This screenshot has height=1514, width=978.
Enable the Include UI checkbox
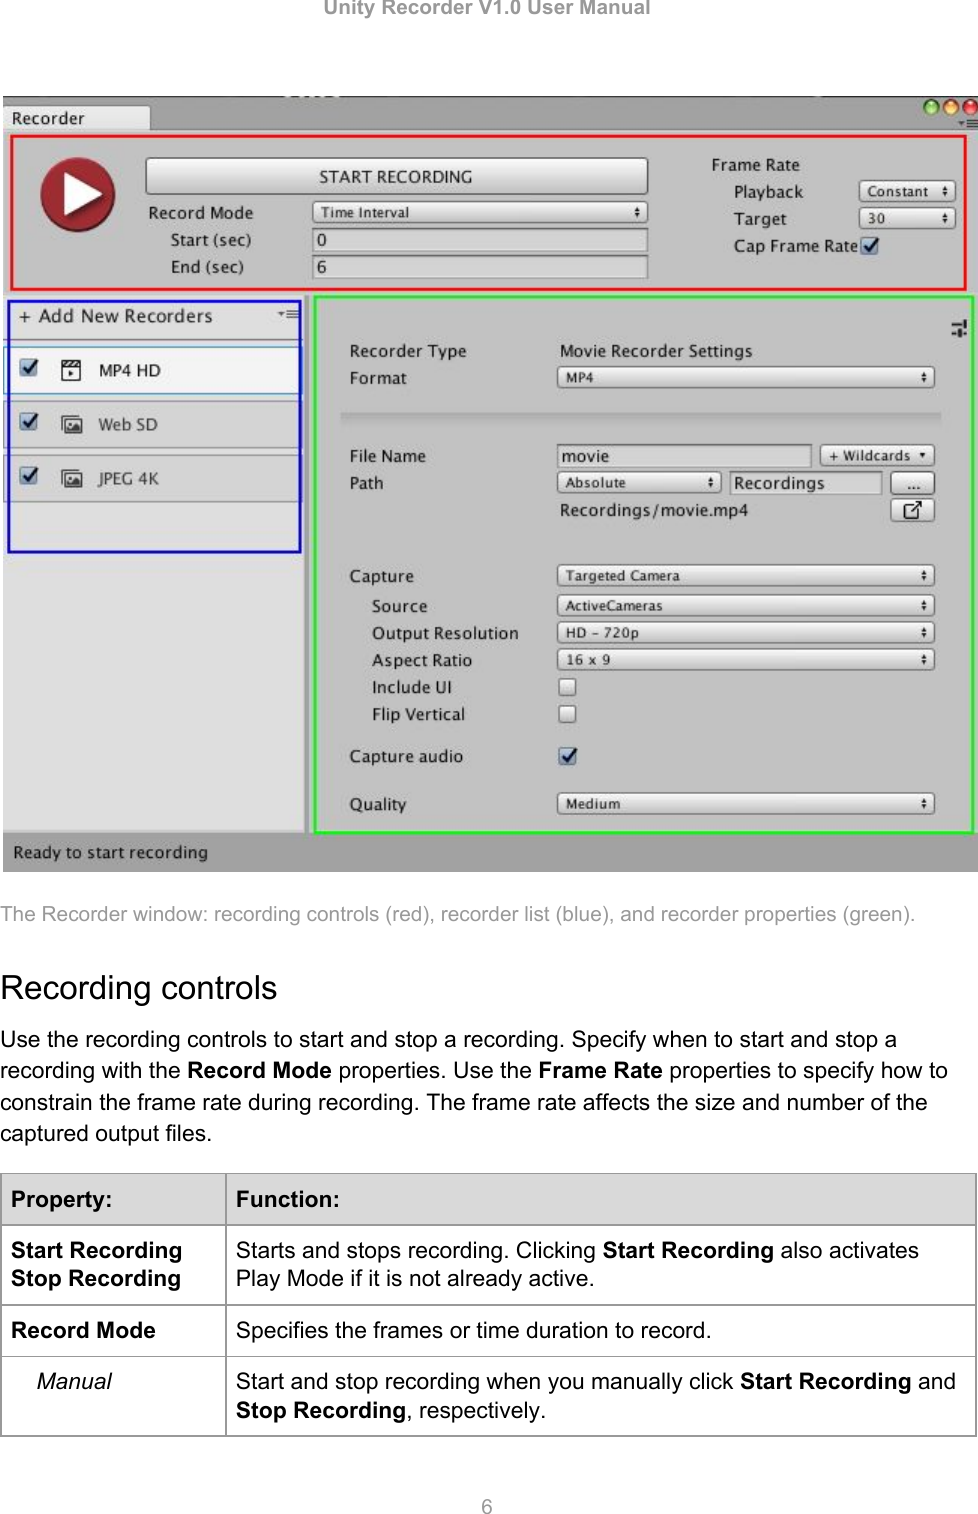tap(566, 686)
